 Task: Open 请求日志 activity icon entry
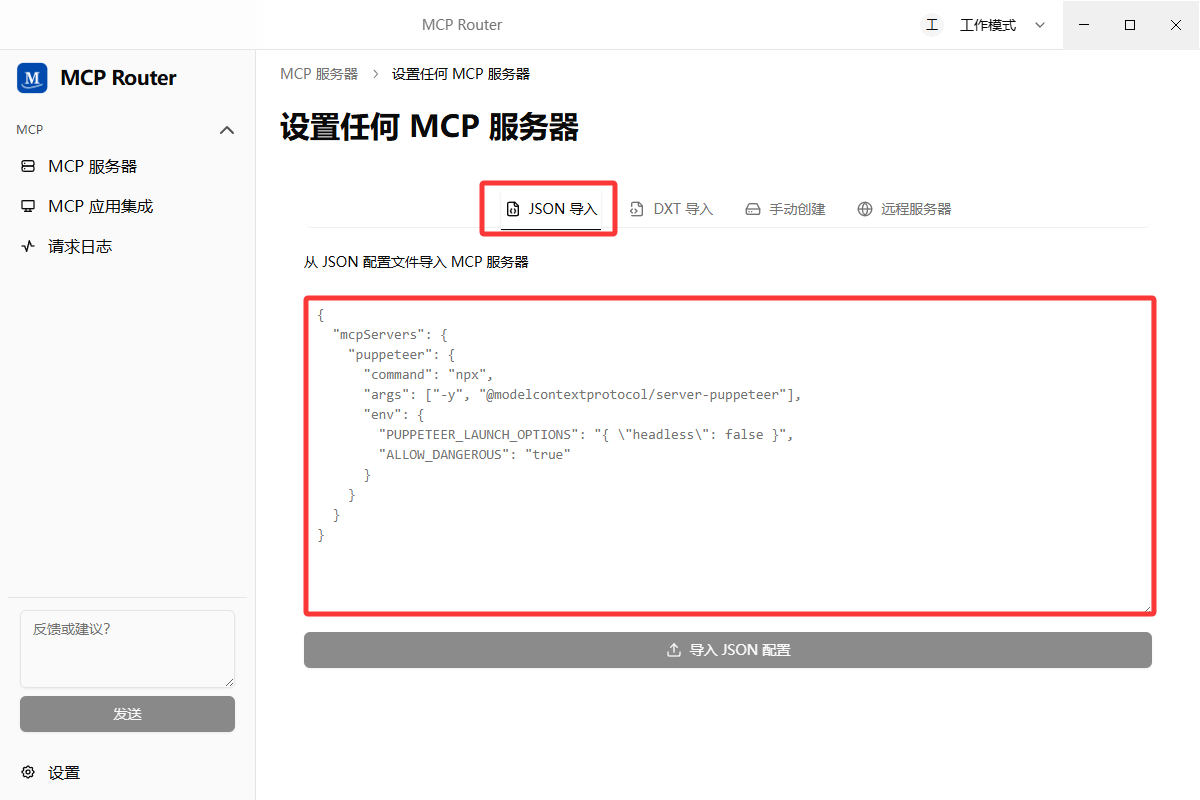tap(28, 247)
